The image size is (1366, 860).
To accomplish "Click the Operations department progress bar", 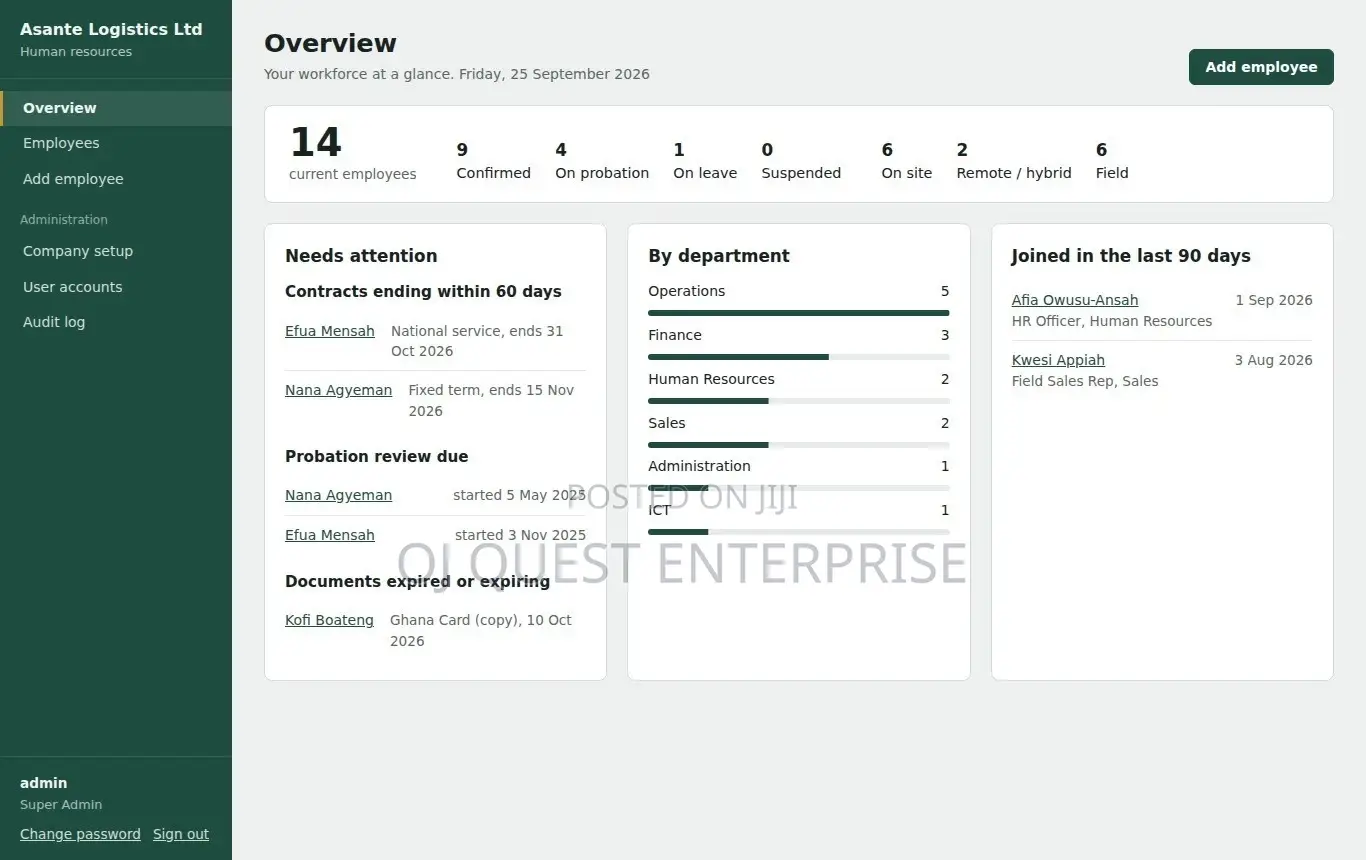I will 799,313.
